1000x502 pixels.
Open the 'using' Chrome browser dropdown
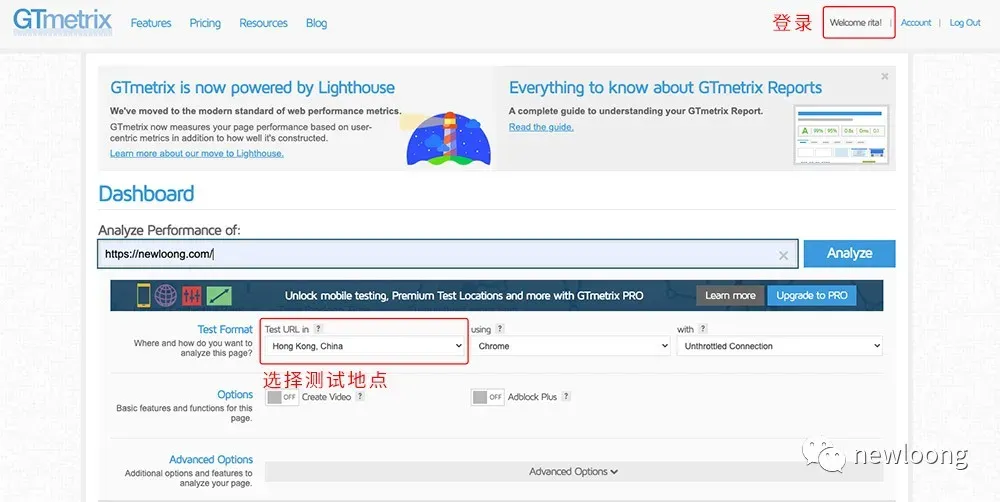point(571,346)
